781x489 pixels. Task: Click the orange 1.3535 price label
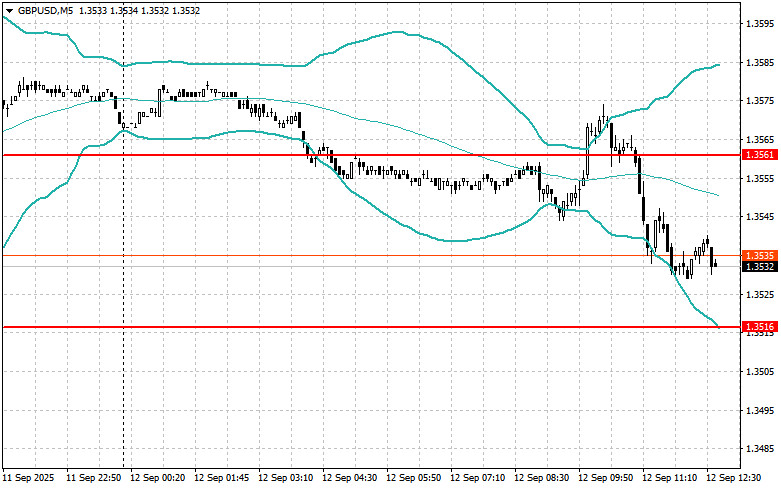click(x=760, y=255)
